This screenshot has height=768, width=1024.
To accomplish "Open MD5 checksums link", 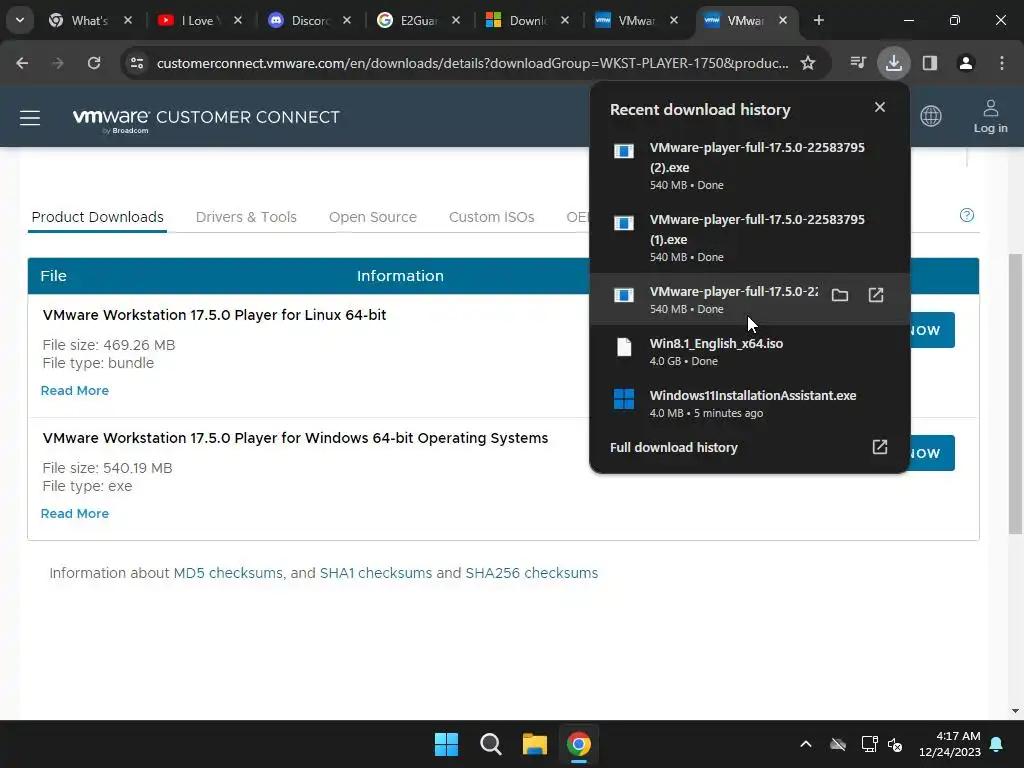I will [228, 573].
